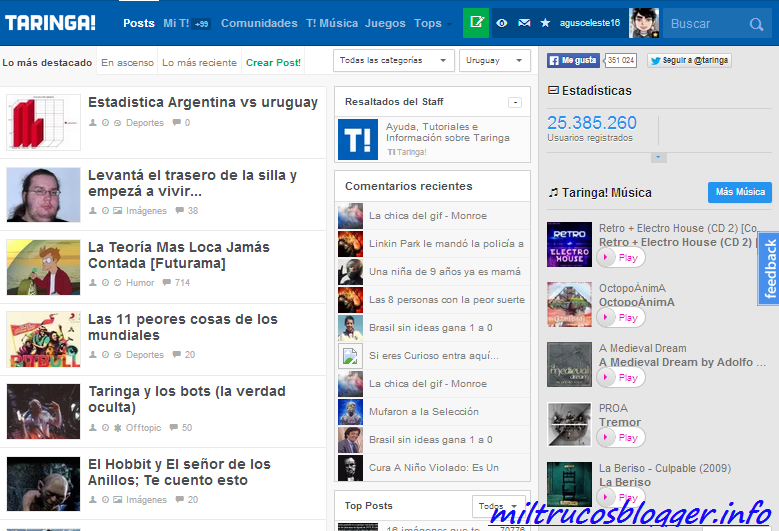The image size is (779, 531).
Task: Open notifications via the eye icon
Action: [x=502, y=23]
